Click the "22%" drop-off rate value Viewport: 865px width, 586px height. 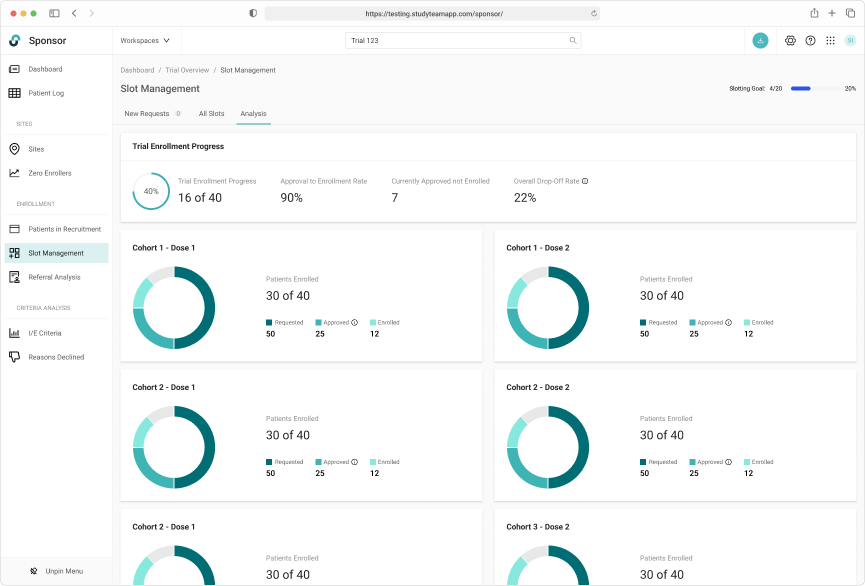coord(525,198)
